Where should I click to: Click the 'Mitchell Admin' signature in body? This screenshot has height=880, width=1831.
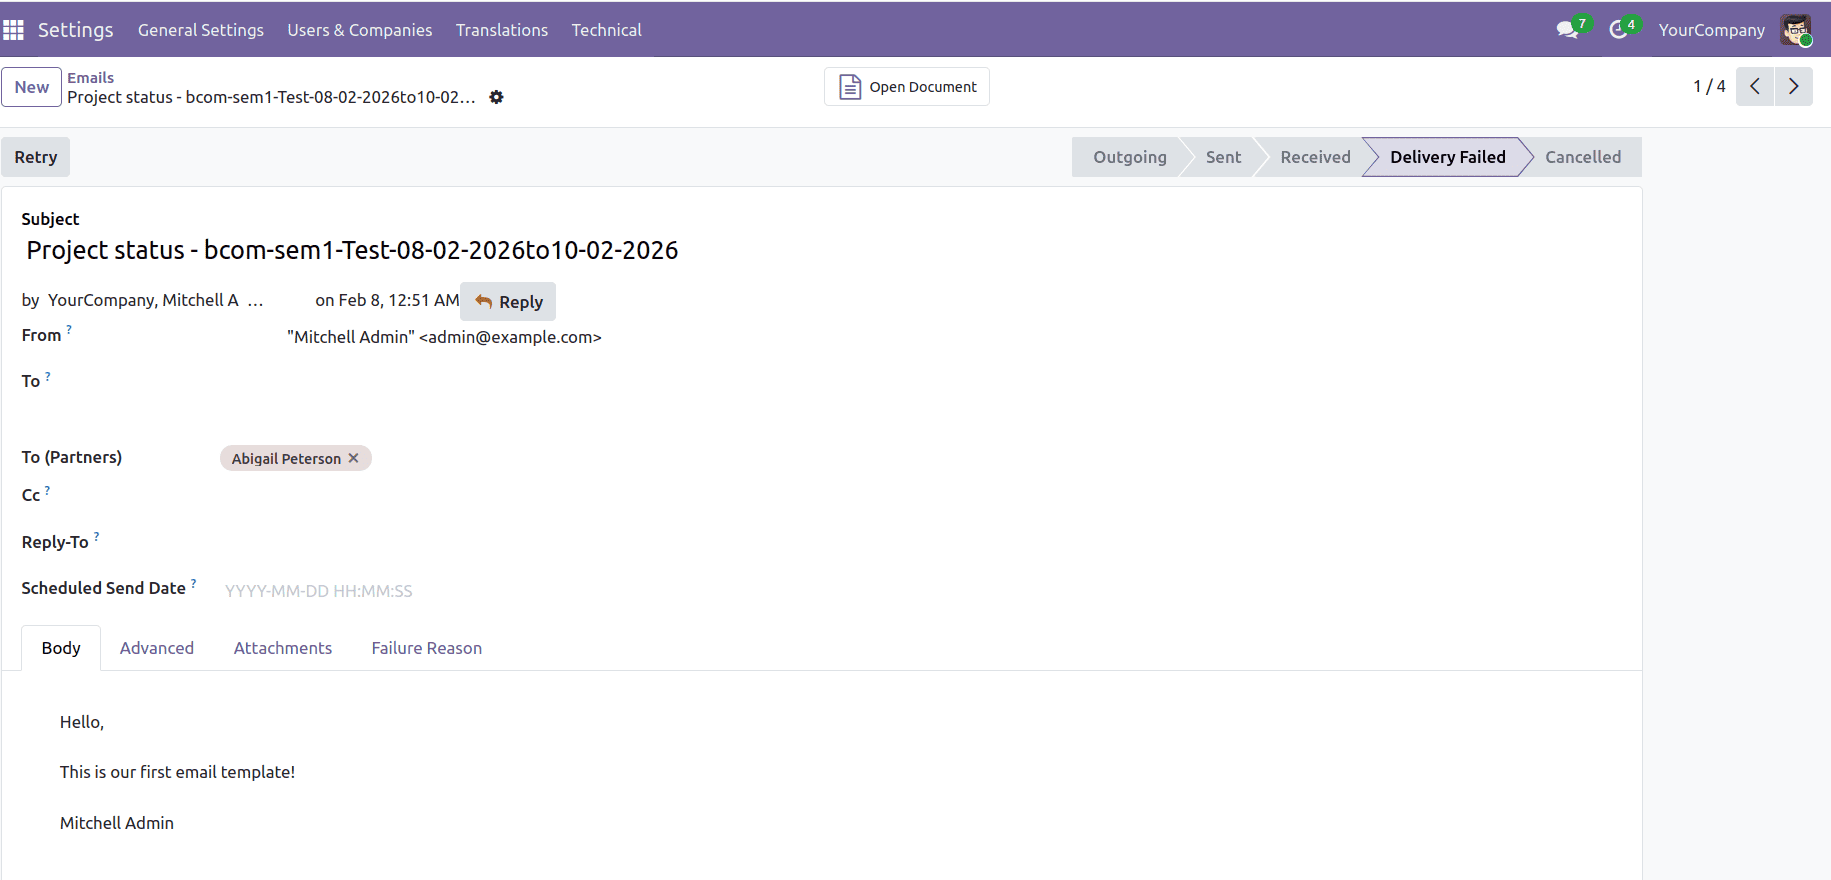(117, 823)
